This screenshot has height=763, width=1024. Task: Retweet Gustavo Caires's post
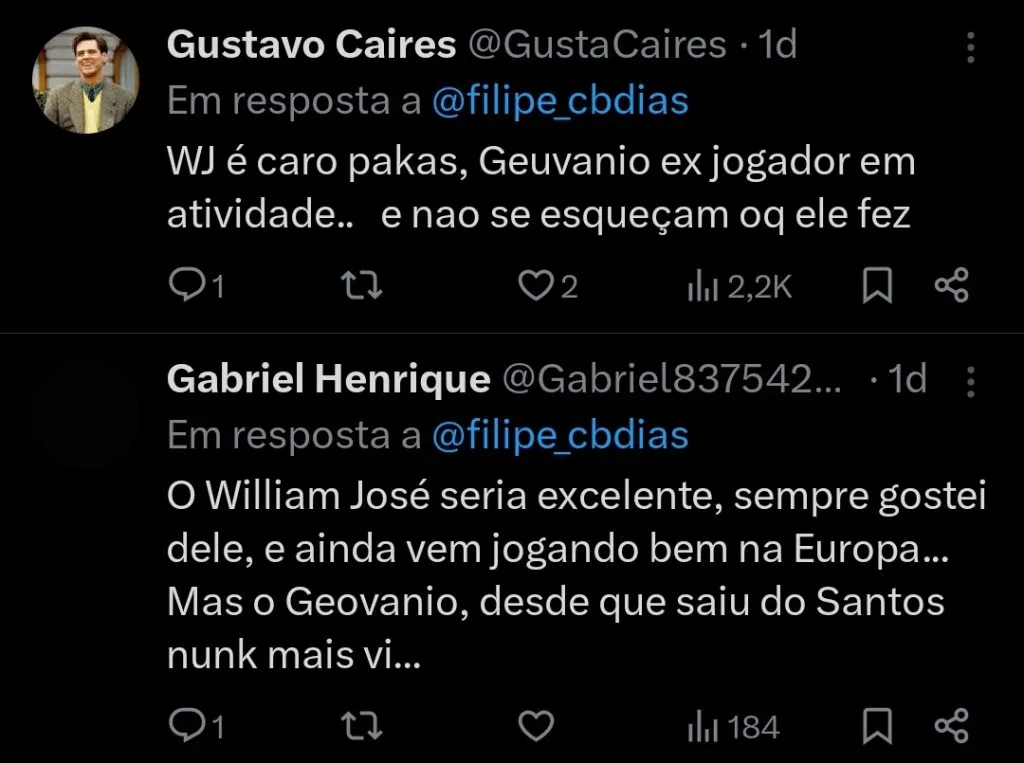tap(360, 286)
